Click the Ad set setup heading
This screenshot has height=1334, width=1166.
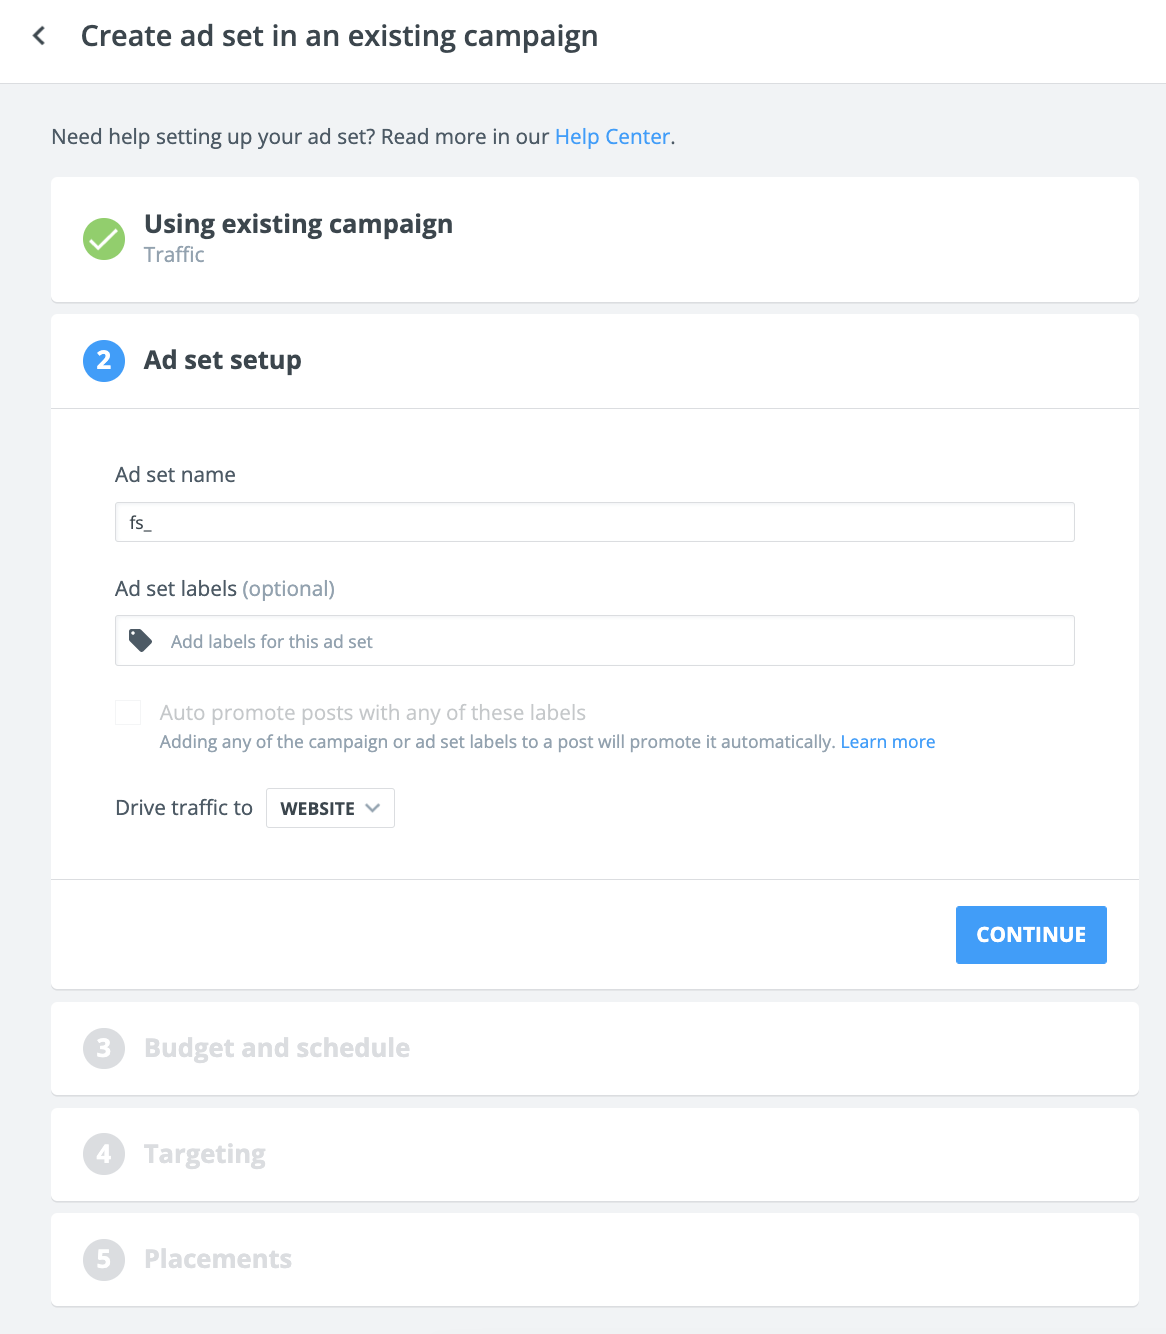tap(223, 360)
